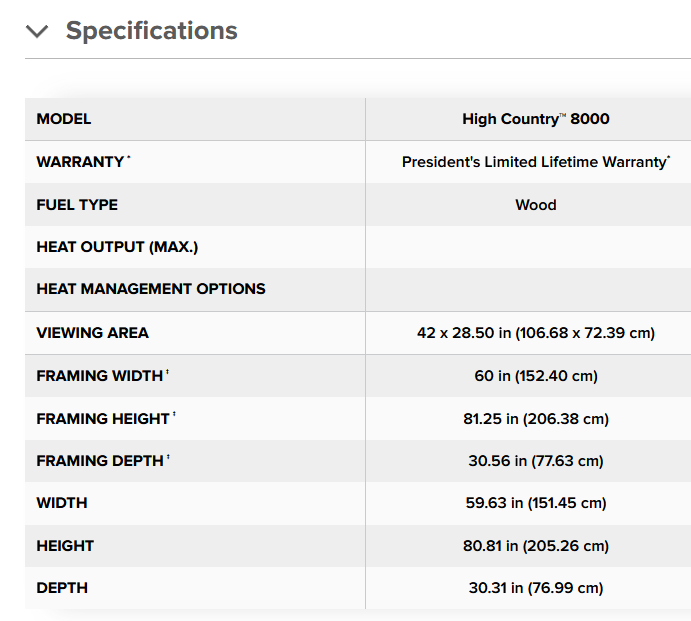Viewport: 691px width, 621px height.
Task: Select the MODEL row label
Action: [64, 119]
